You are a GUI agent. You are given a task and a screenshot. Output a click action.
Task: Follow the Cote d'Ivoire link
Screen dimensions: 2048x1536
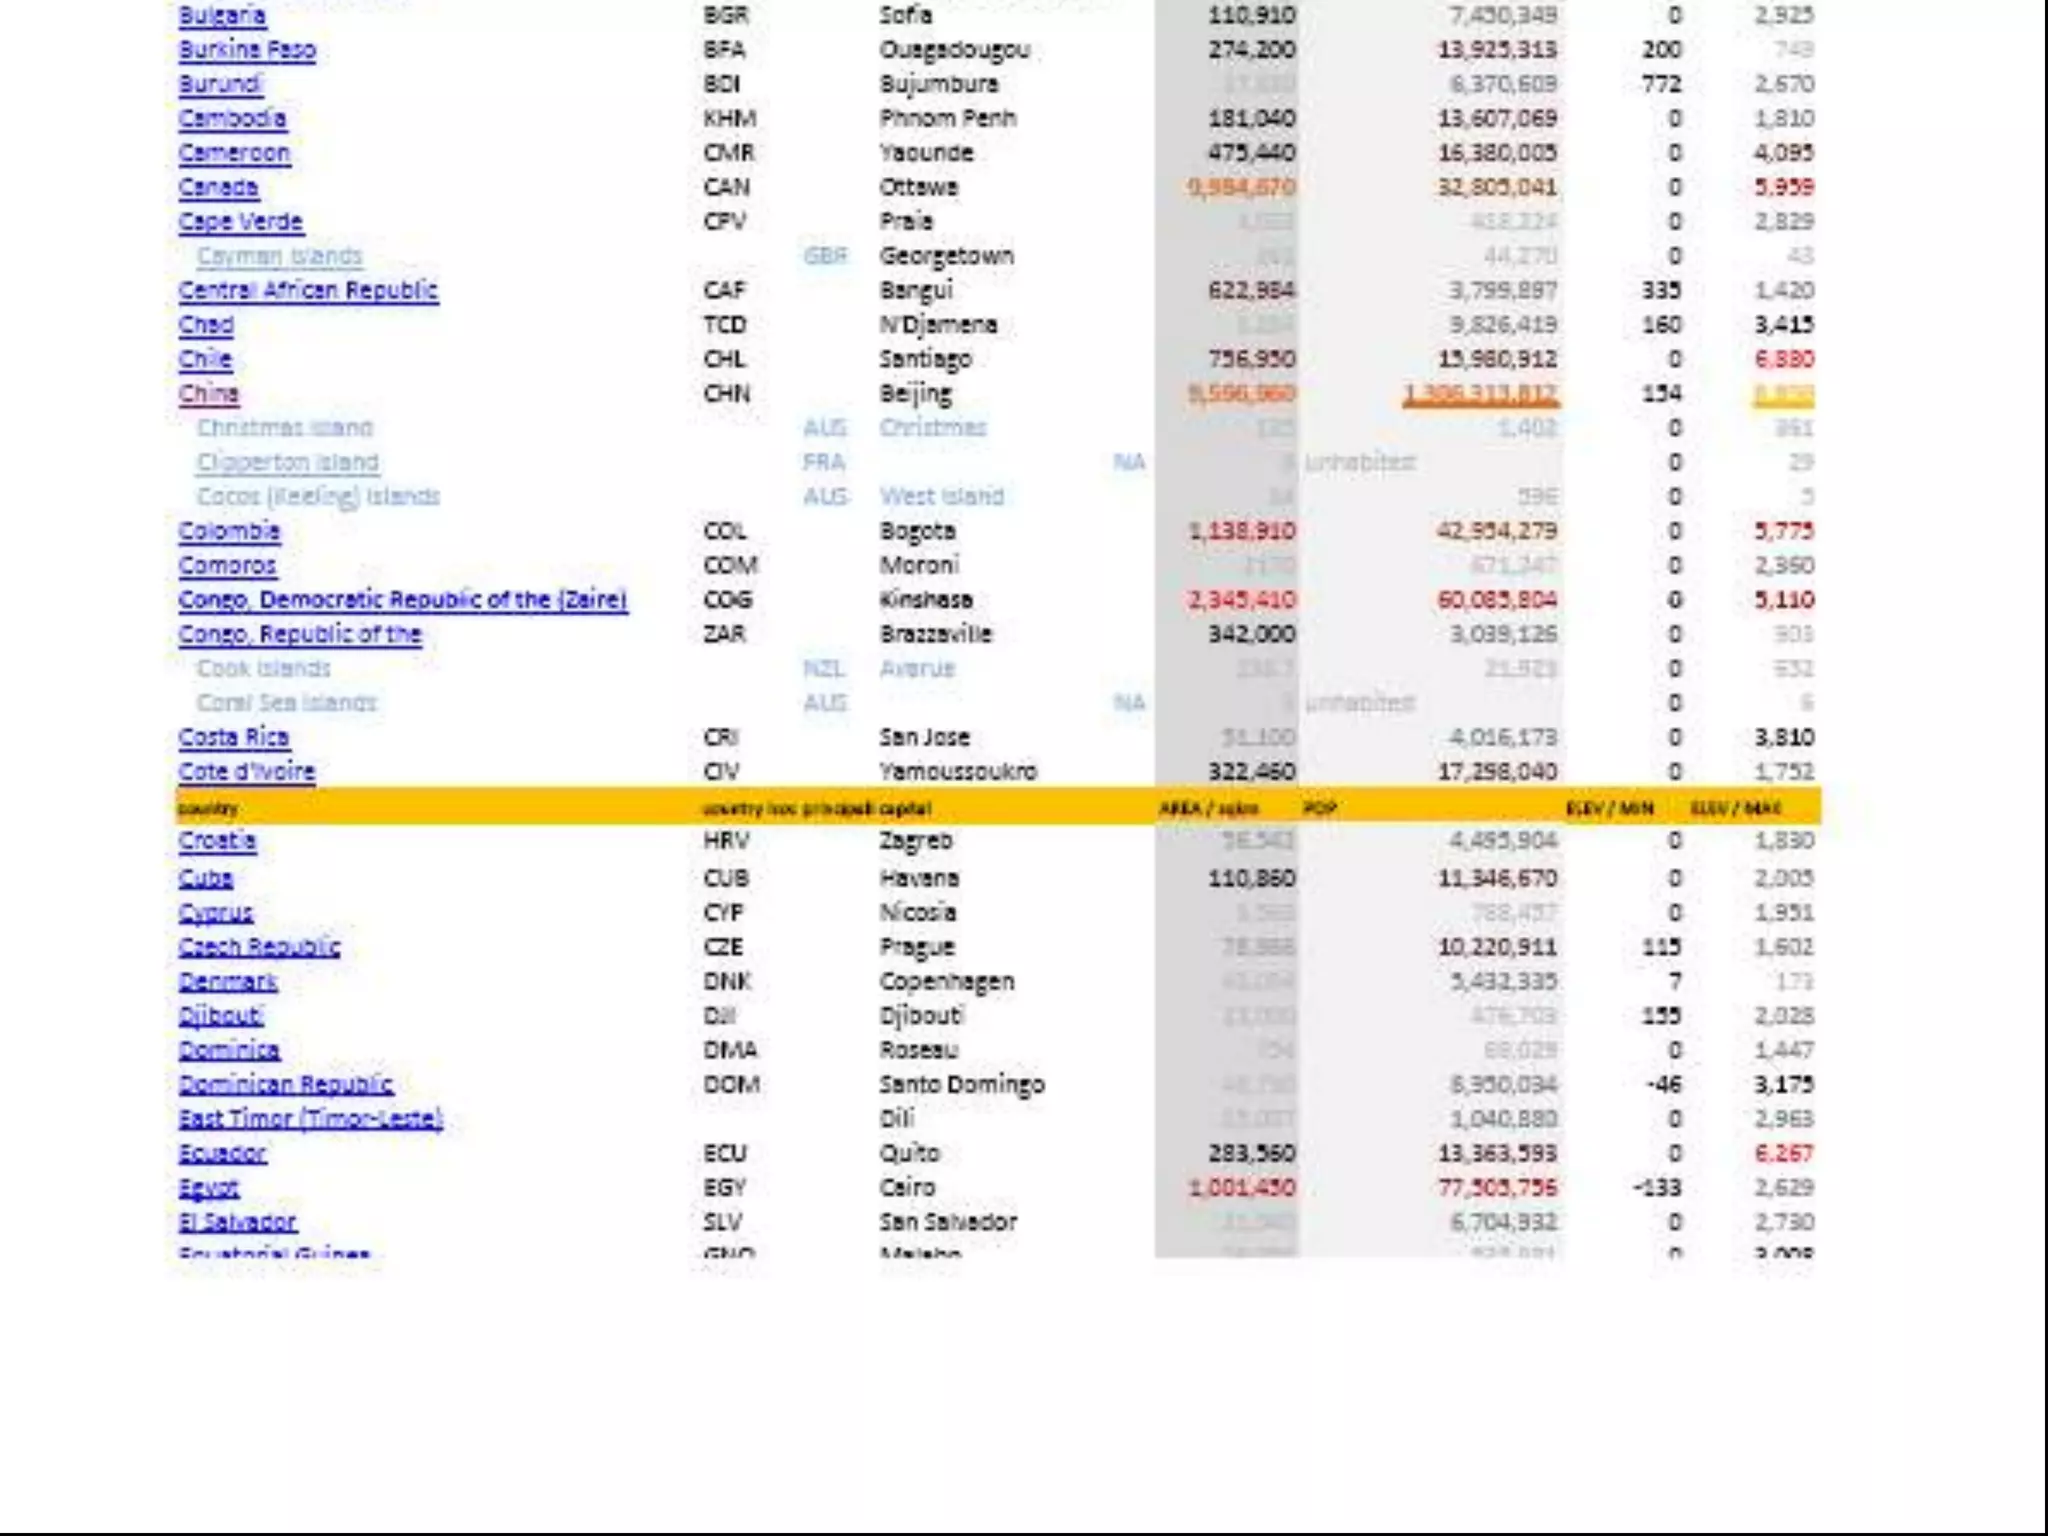pyautogui.click(x=246, y=772)
